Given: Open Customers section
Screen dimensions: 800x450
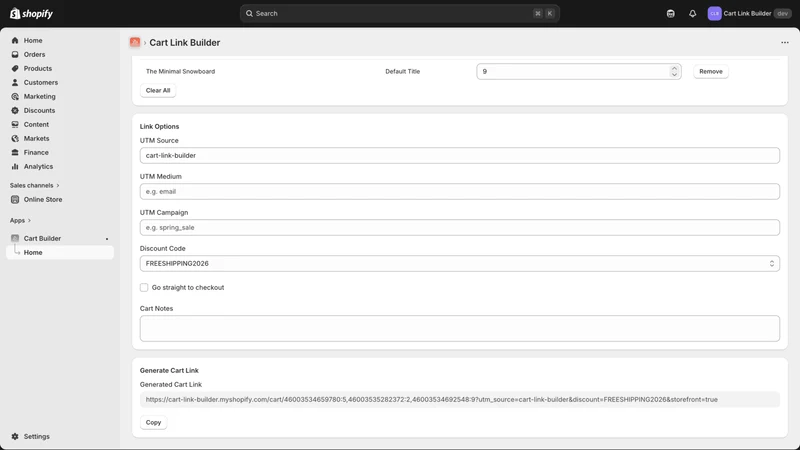Looking at the screenshot, I should pyautogui.click(x=40, y=83).
